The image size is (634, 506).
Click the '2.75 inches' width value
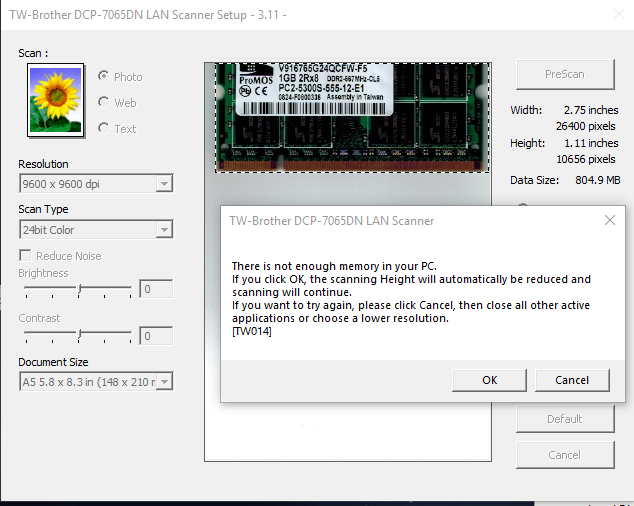click(591, 110)
